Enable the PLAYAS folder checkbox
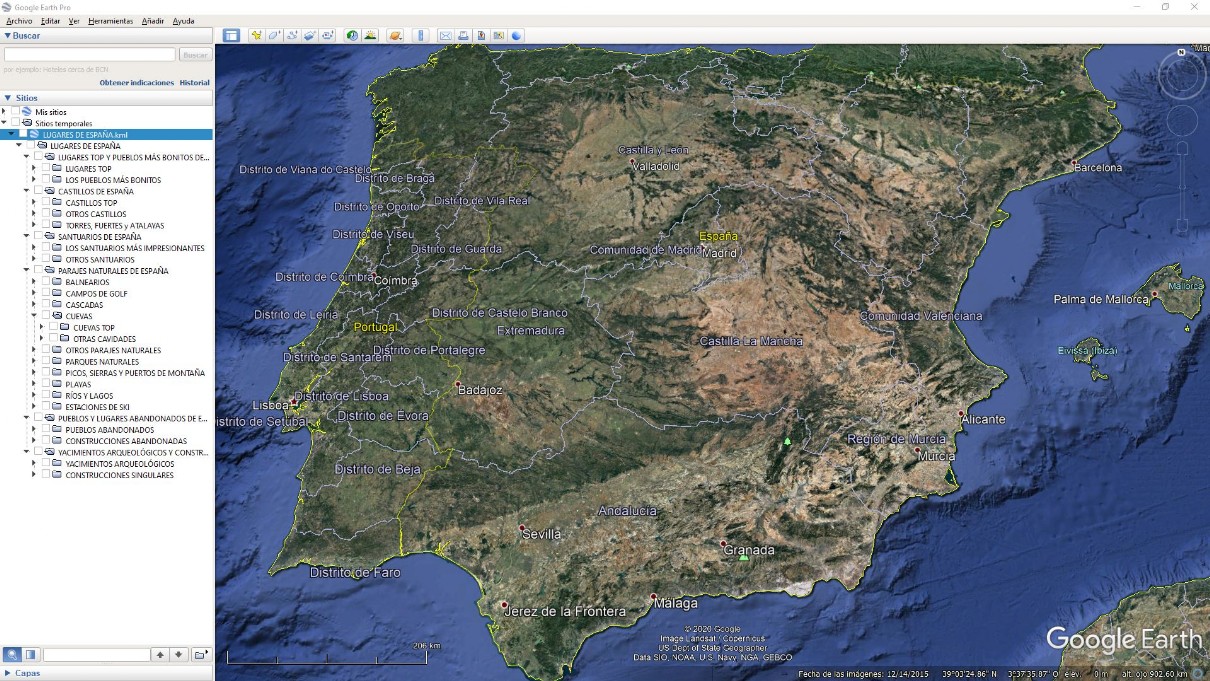The width and height of the screenshot is (1210, 681). [45, 385]
